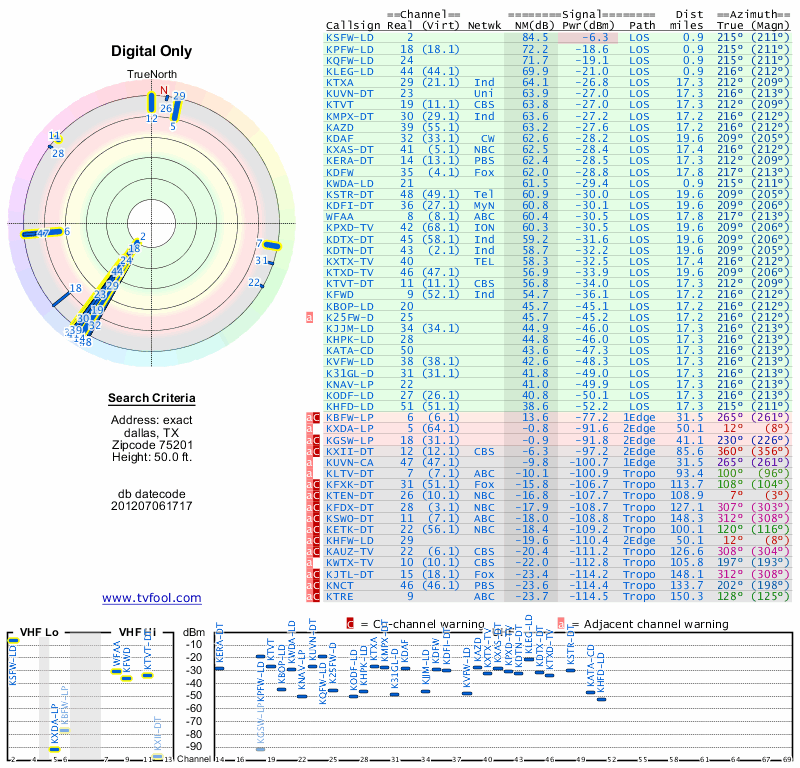Click channel 47 marker on radar plot
The height and width of the screenshot is (768, 800).
tap(42, 233)
